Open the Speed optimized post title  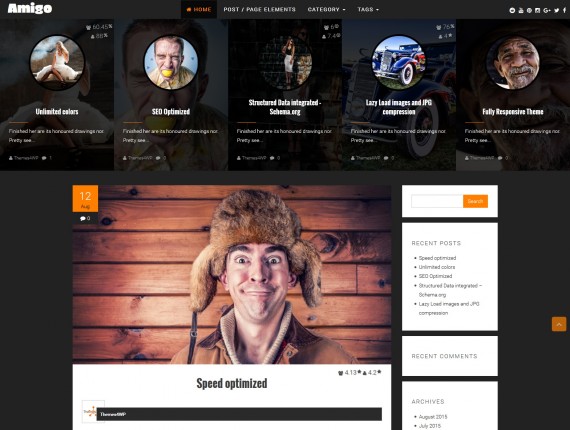[x=232, y=383]
